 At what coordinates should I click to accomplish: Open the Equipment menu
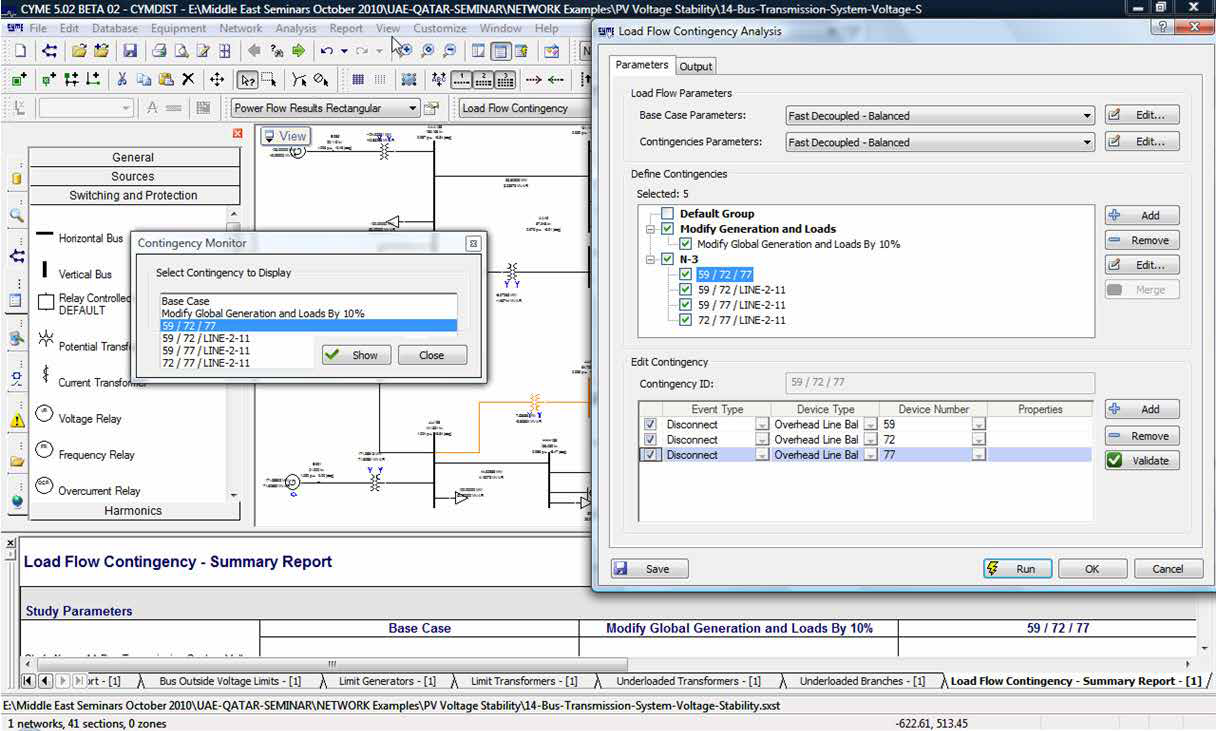[178, 28]
